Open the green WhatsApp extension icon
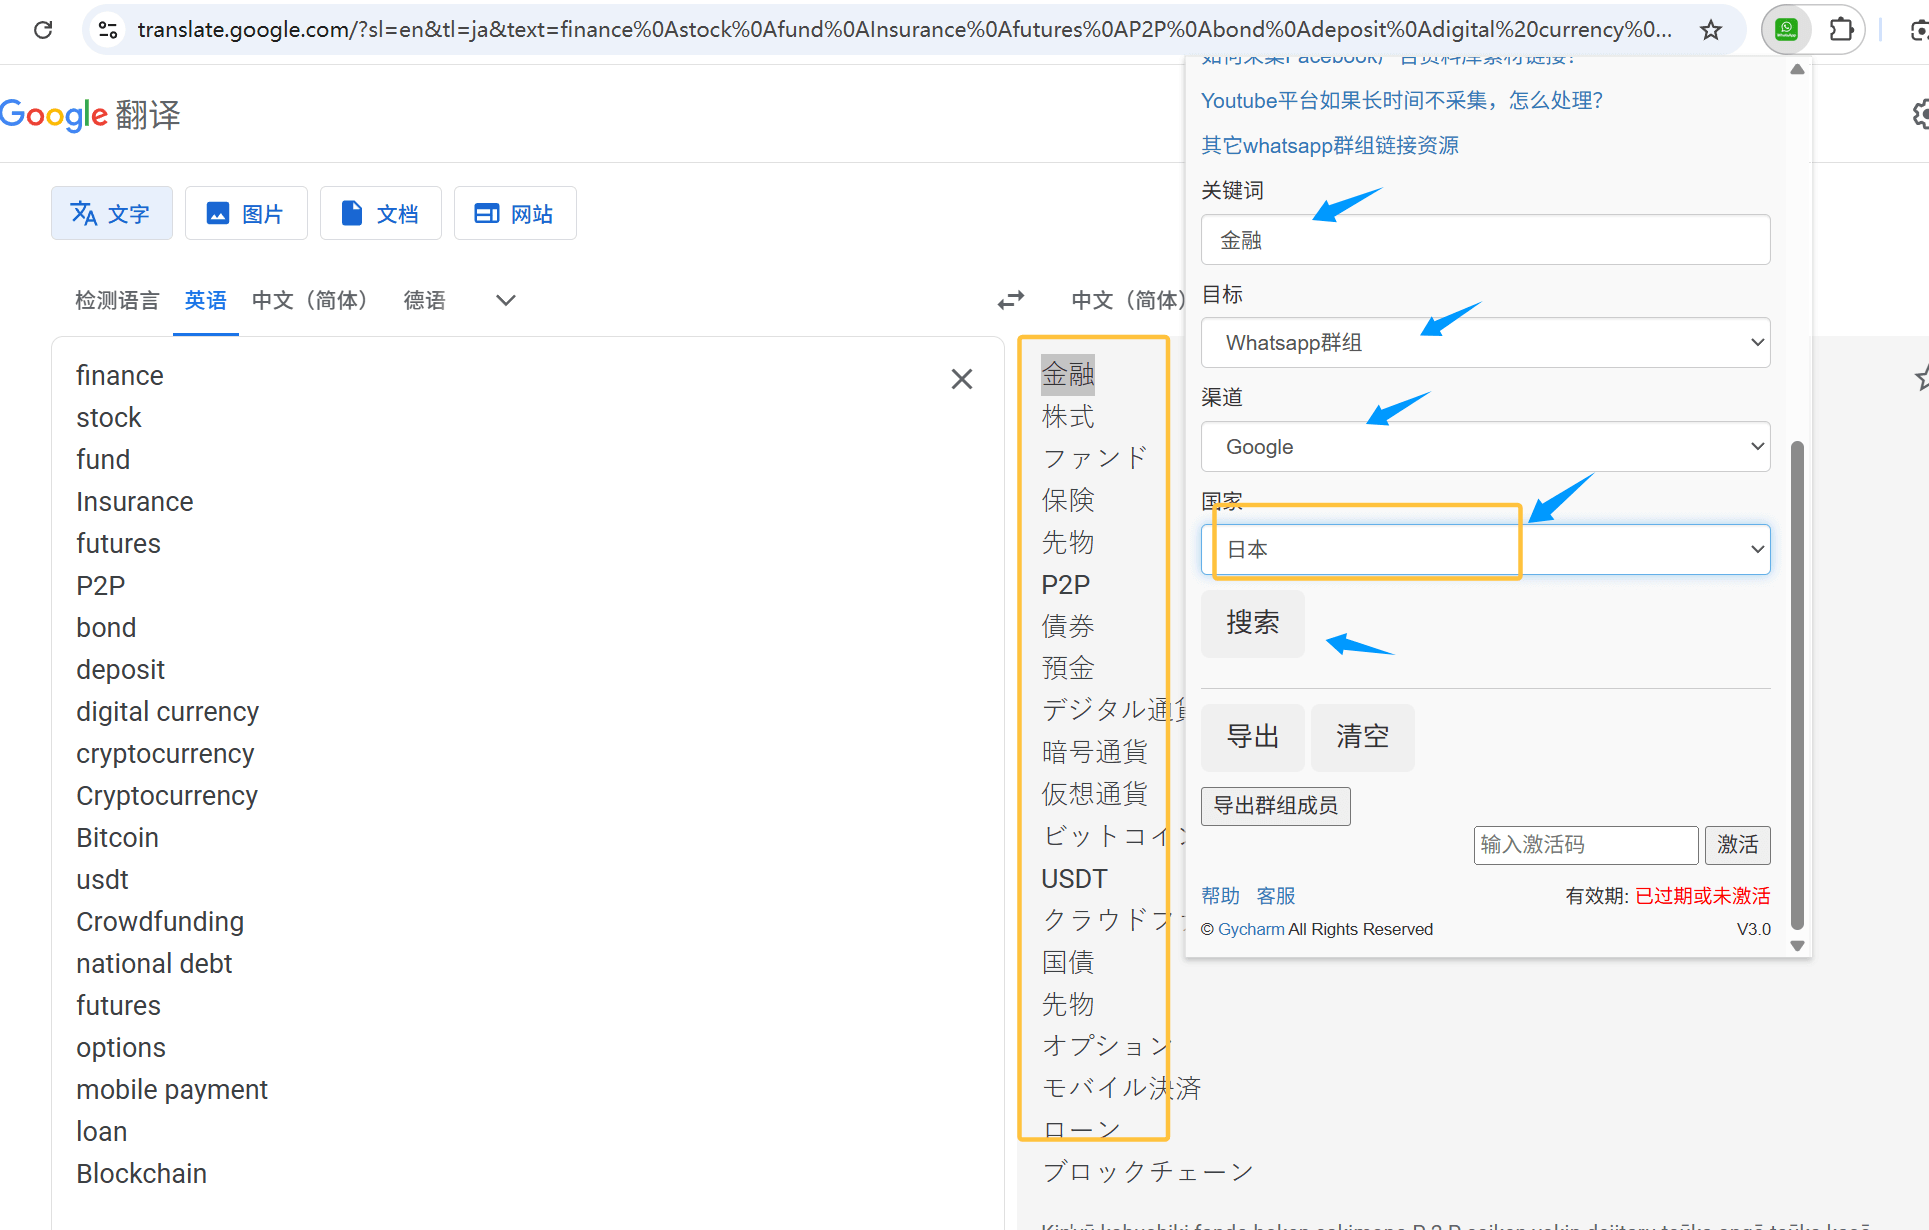This screenshot has height=1230, width=1929. (1786, 30)
